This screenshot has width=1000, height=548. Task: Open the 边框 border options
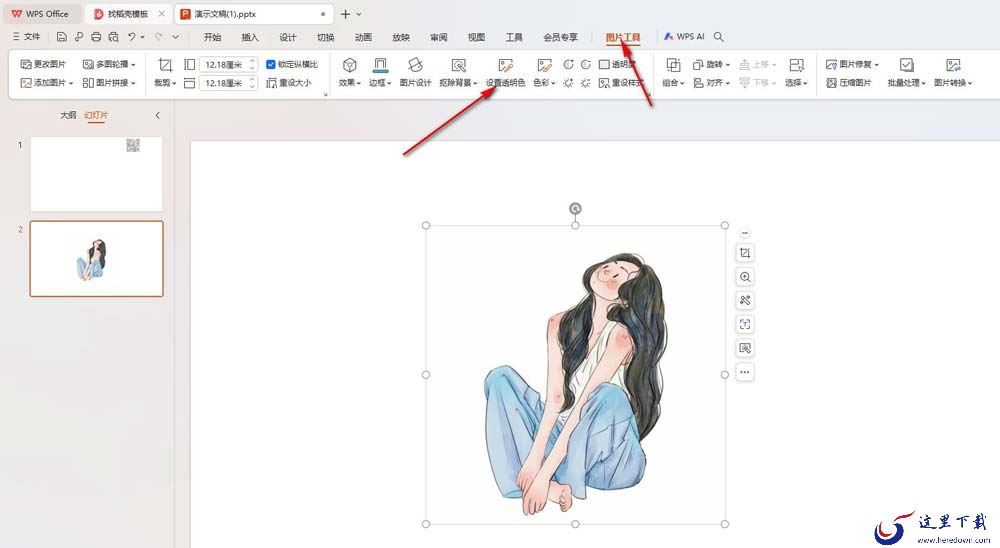(380, 73)
